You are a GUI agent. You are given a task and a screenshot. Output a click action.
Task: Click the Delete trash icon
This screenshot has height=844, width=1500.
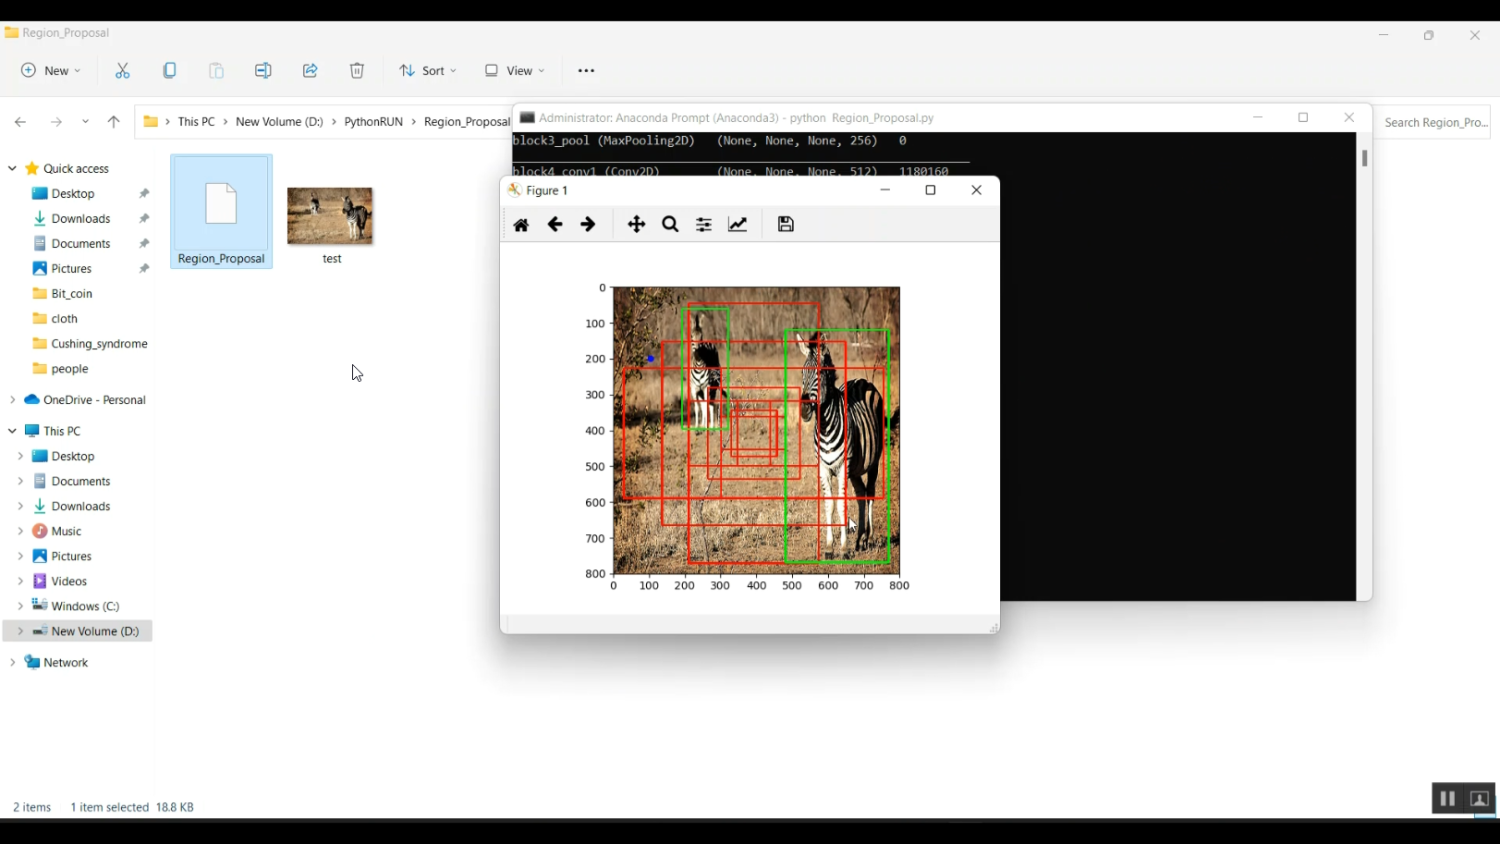pyautogui.click(x=357, y=71)
